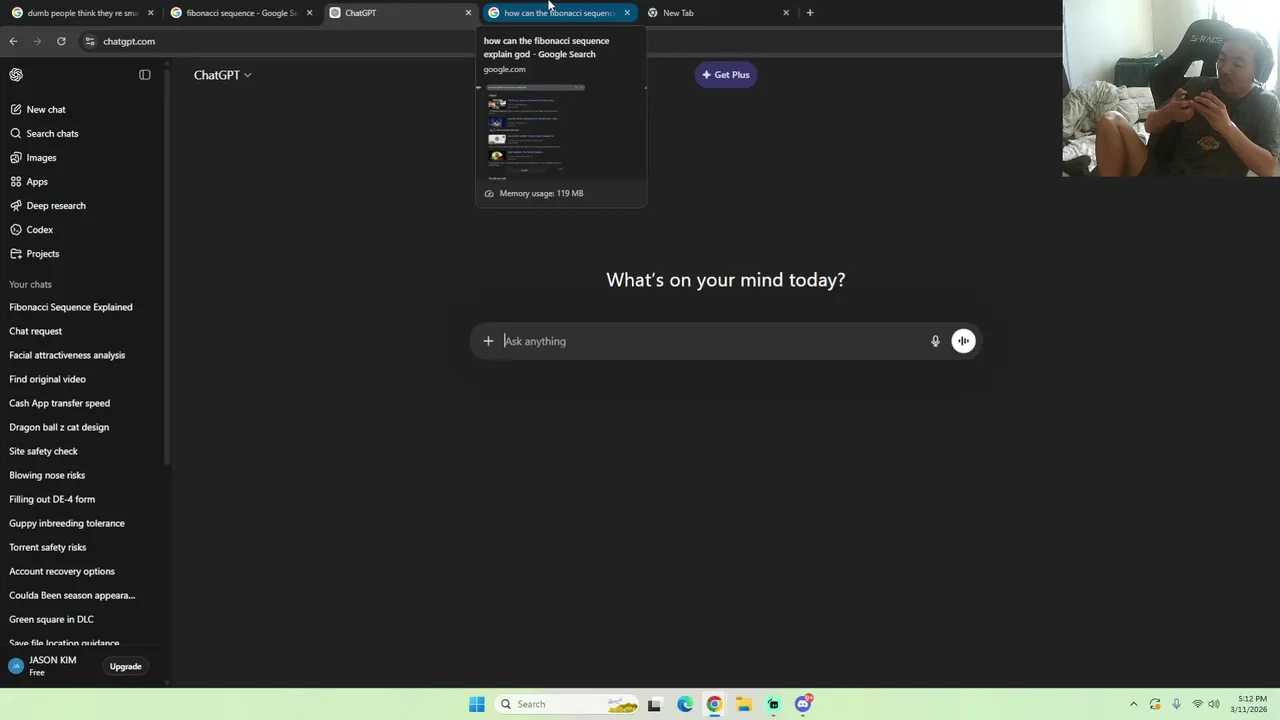Click the plus attach icon in prompt box

point(488,341)
